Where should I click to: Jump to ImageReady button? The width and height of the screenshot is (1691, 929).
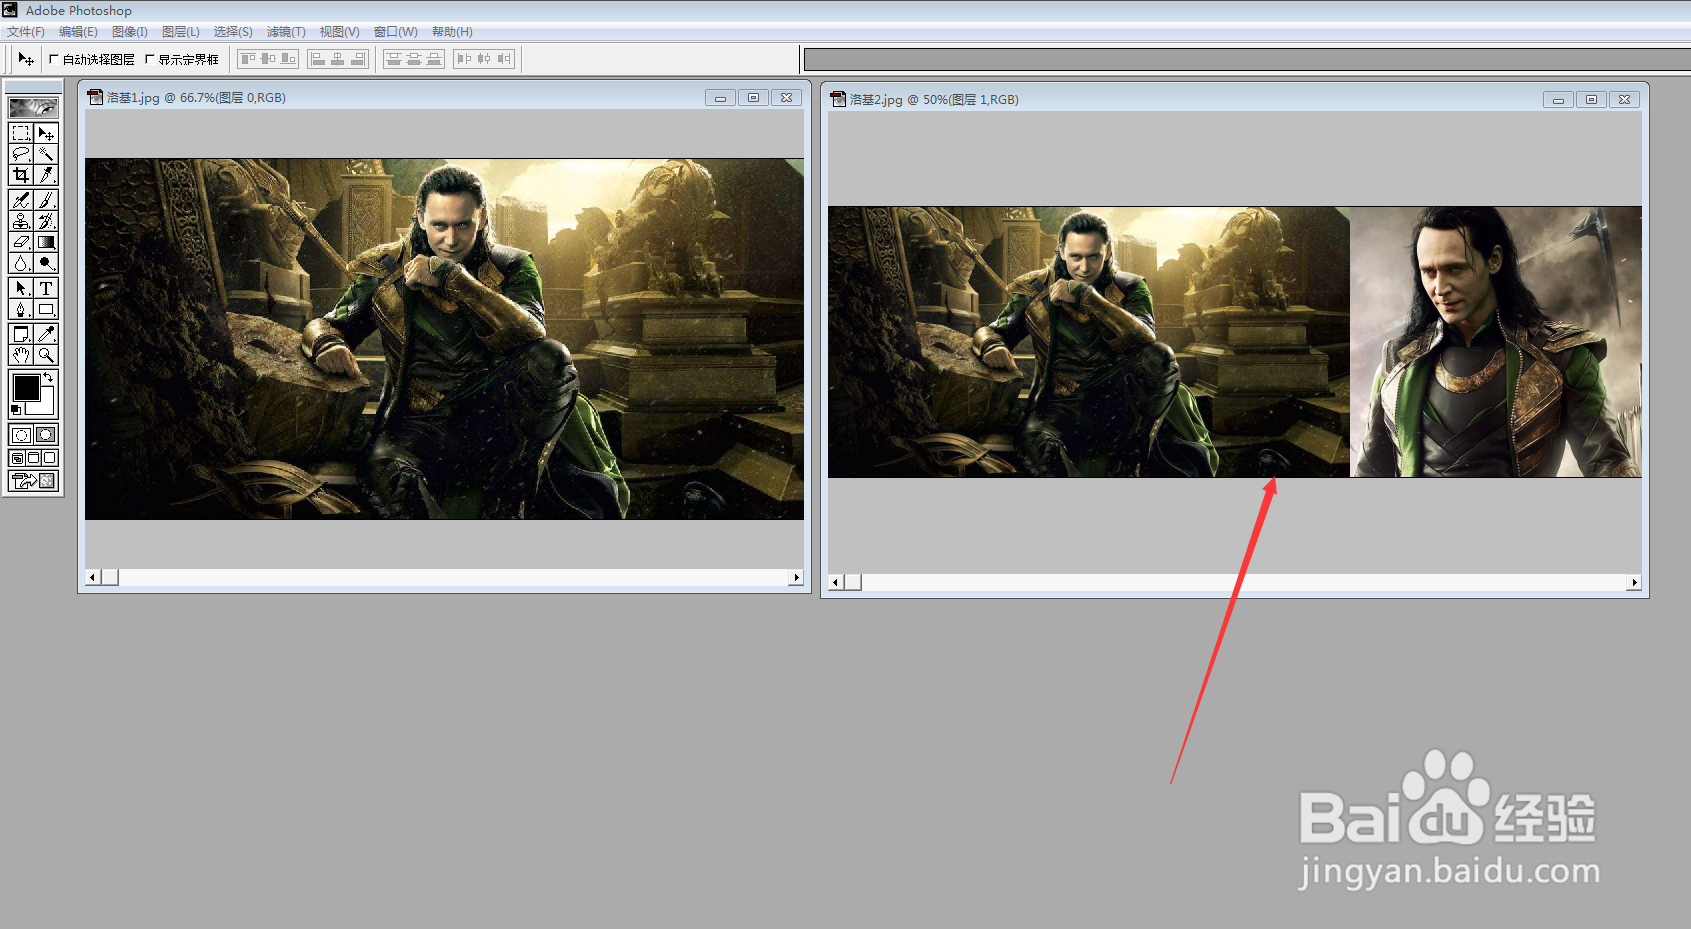click(33, 481)
